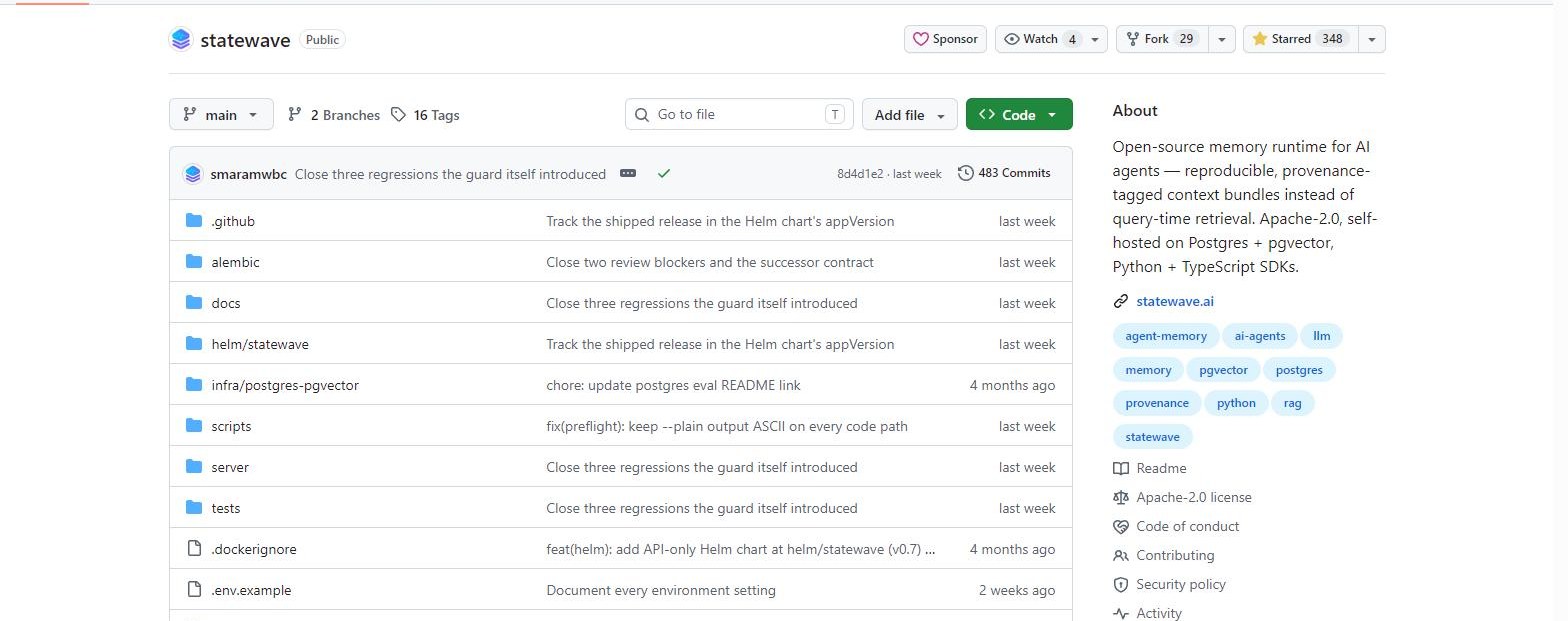Click the statewave repository logo icon

click(180, 40)
